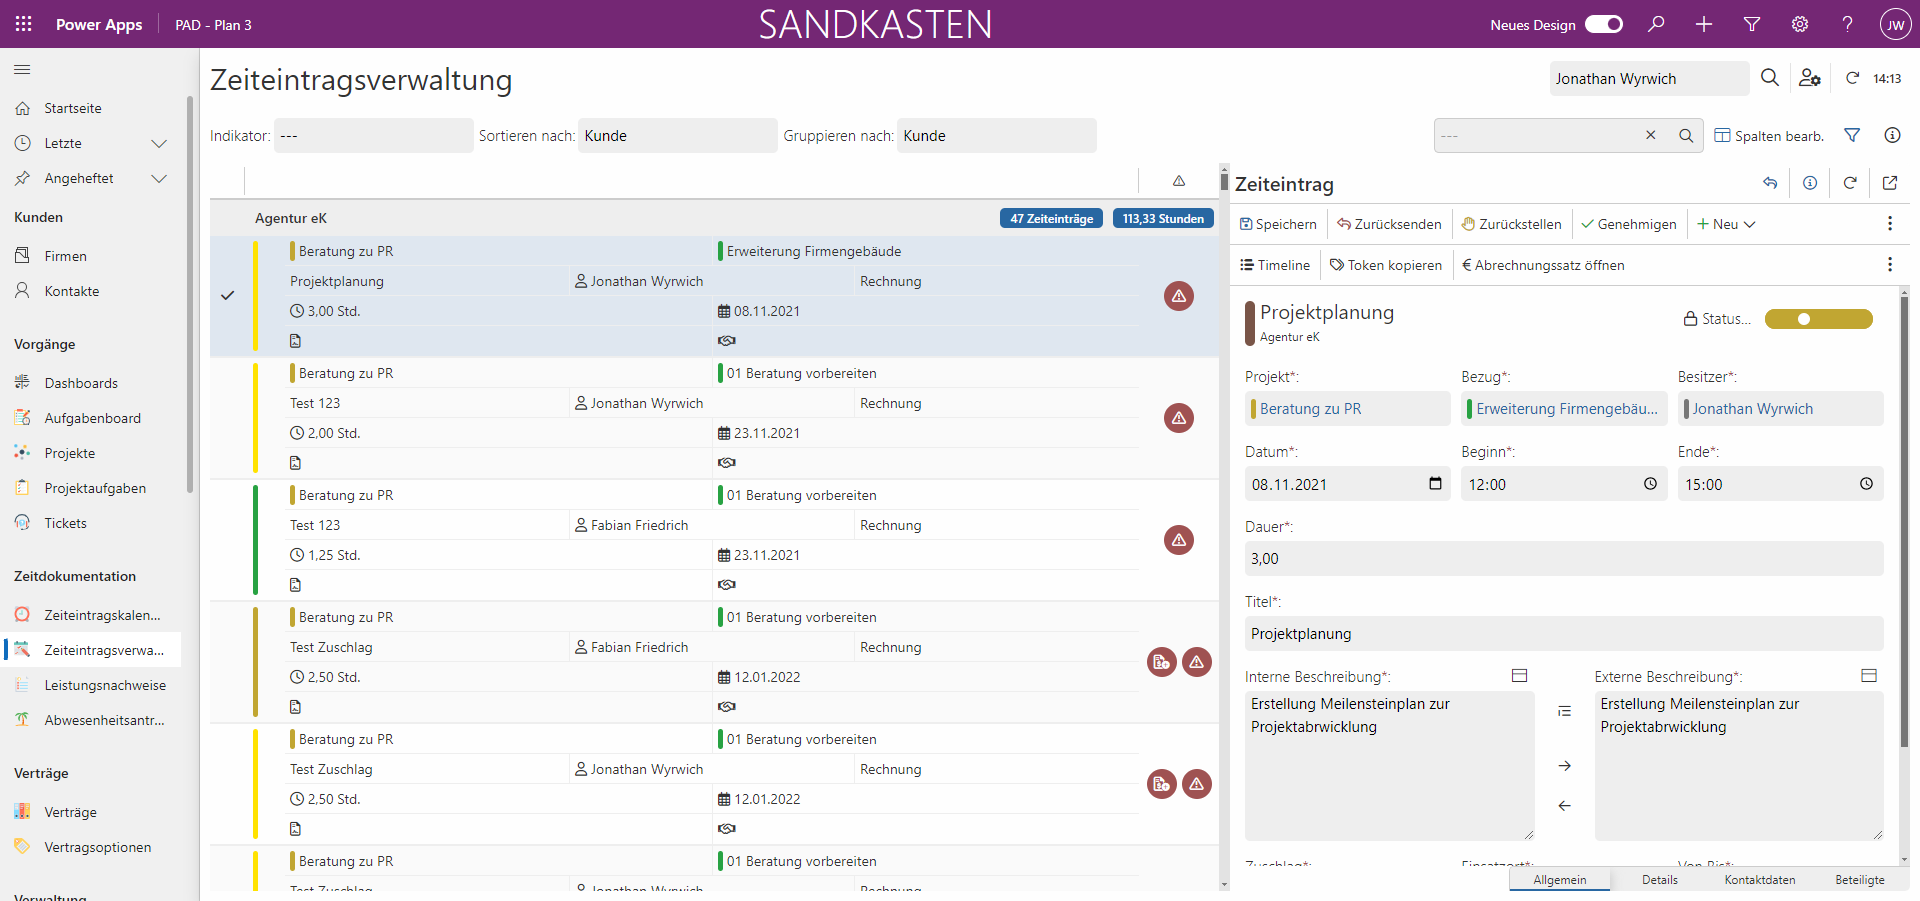The image size is (1920, 901).
Task: Open Projekte in the sidebar
Action: click(70, 453)
